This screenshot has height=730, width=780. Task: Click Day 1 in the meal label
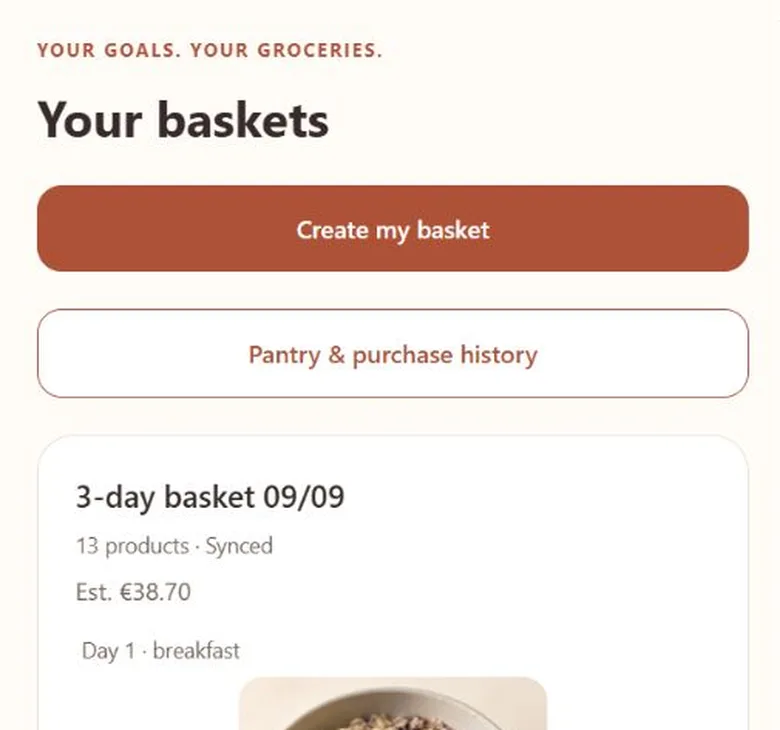point(108,651)
